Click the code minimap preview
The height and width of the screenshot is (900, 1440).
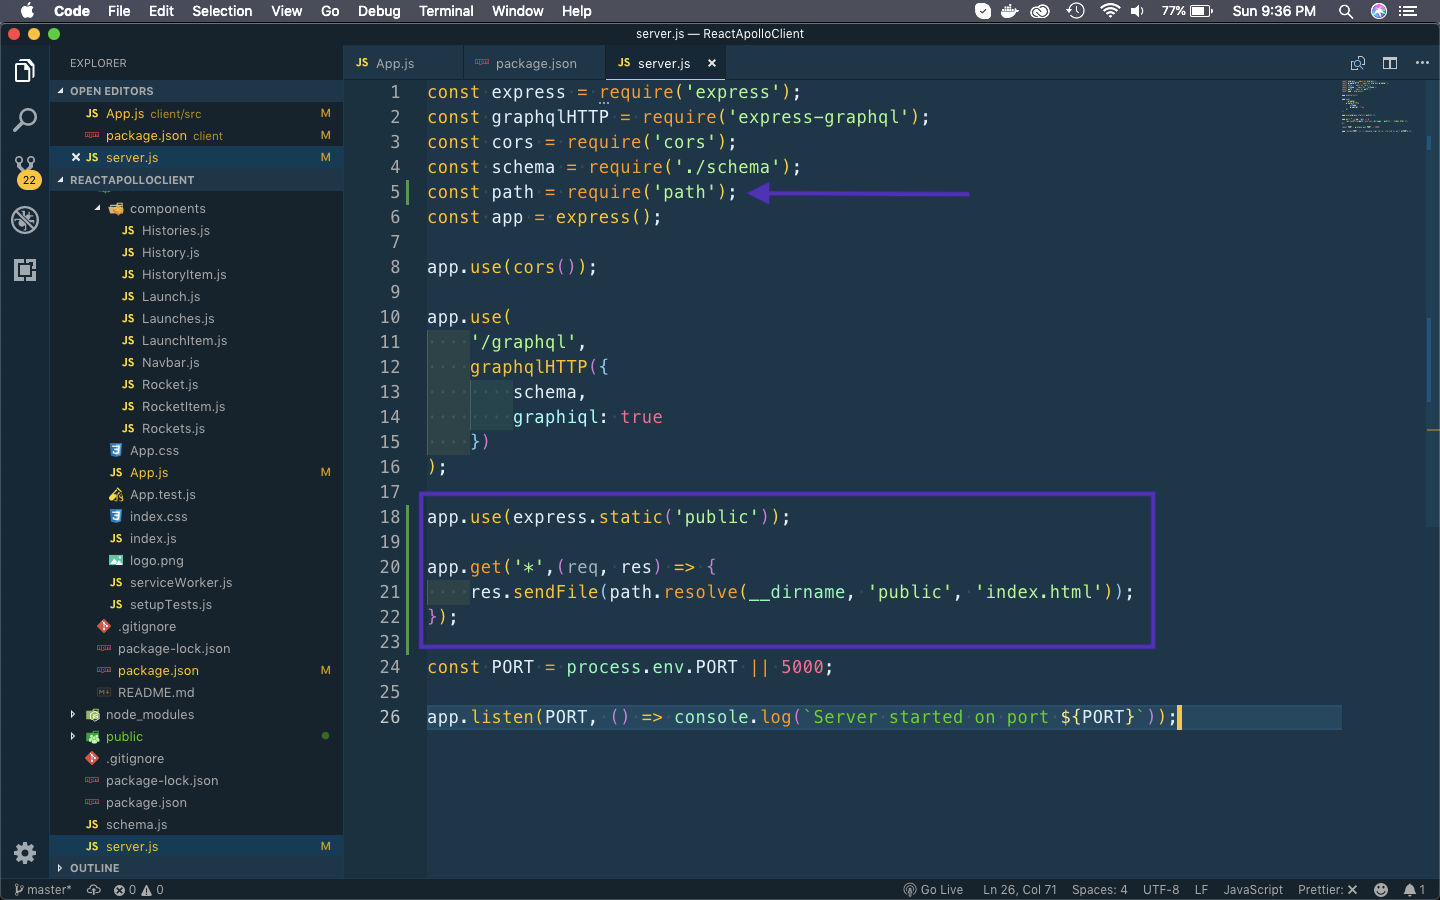[1375, 106]
